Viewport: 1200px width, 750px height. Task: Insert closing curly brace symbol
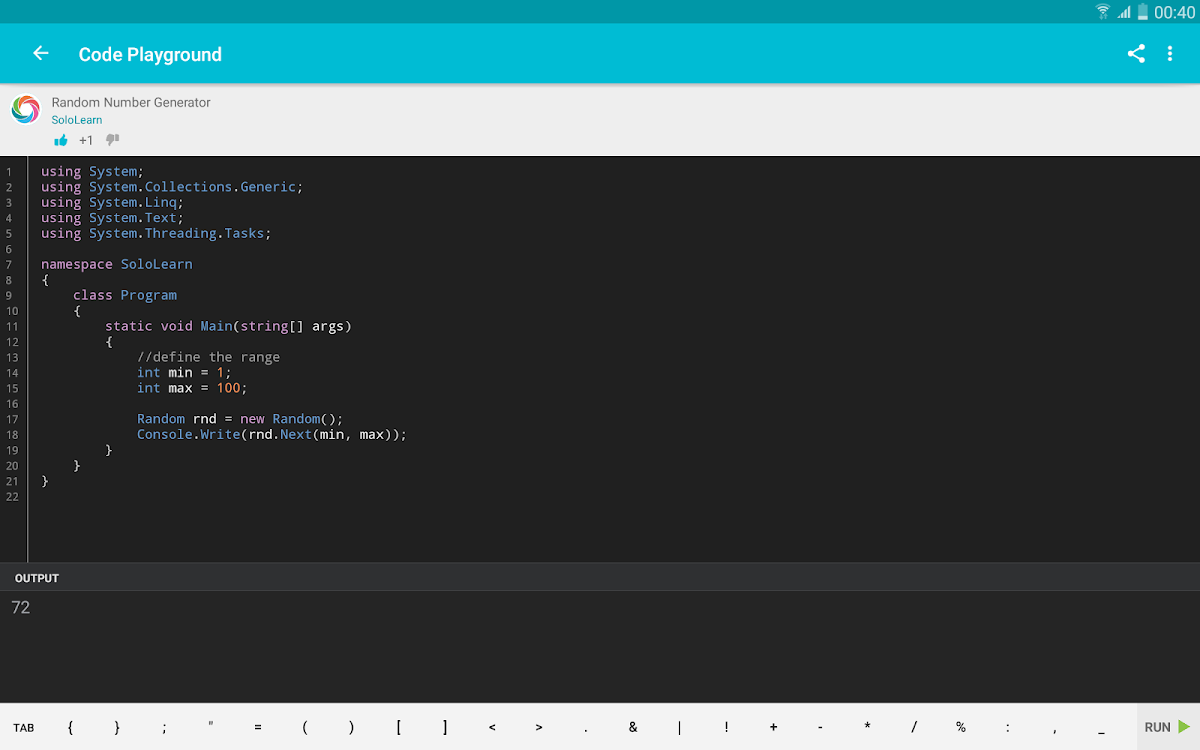coord(117,727)
